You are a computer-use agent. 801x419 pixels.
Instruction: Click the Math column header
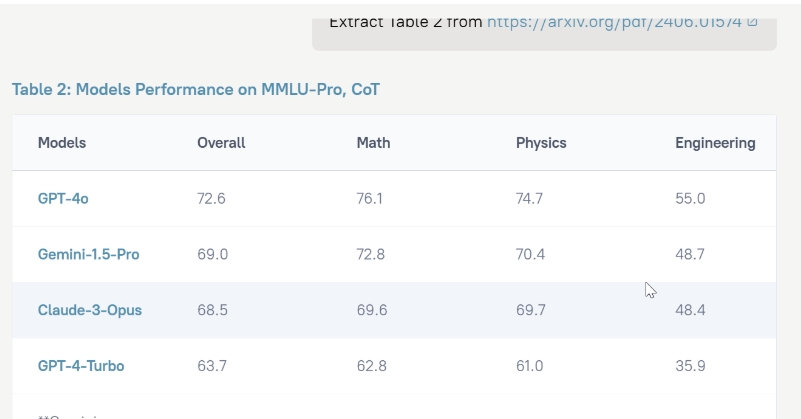(x=373, y=143)
